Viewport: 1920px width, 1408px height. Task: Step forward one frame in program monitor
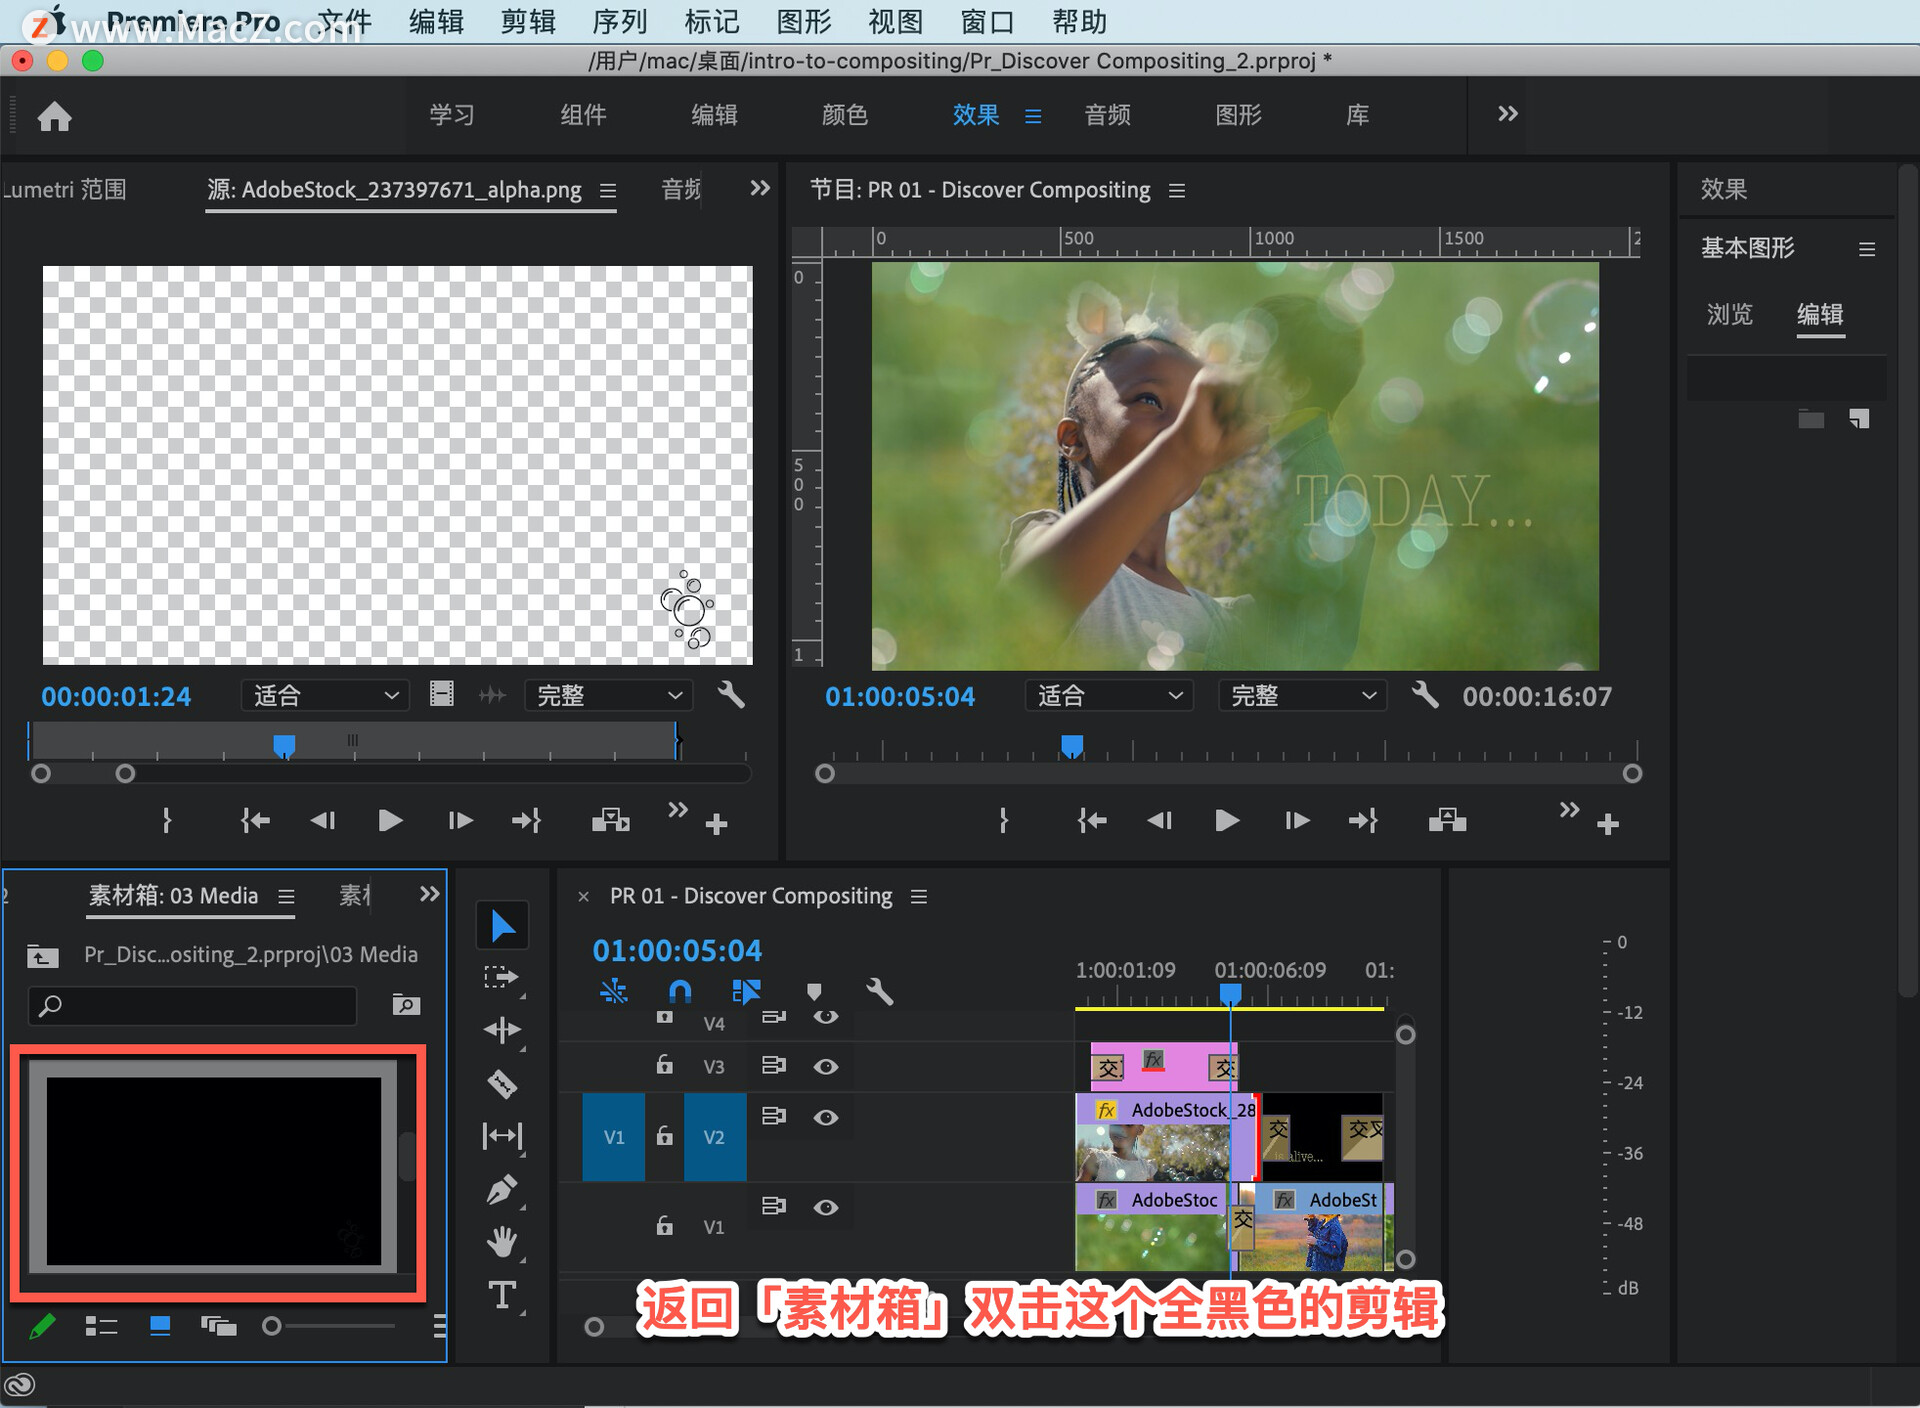click(x=1297, y=821)
